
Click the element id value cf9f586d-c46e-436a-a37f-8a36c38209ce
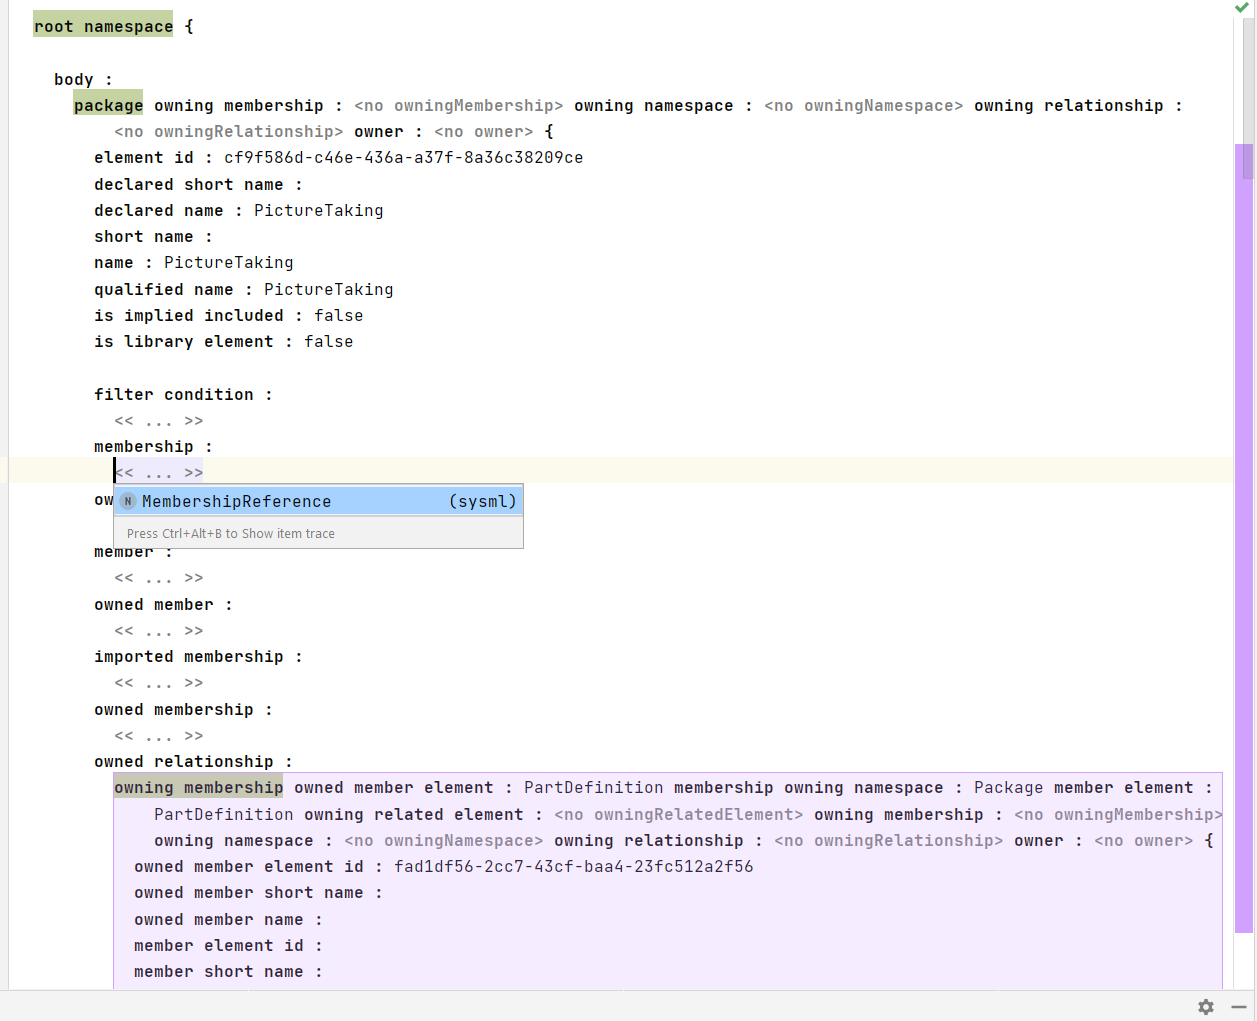click(404, 158)
